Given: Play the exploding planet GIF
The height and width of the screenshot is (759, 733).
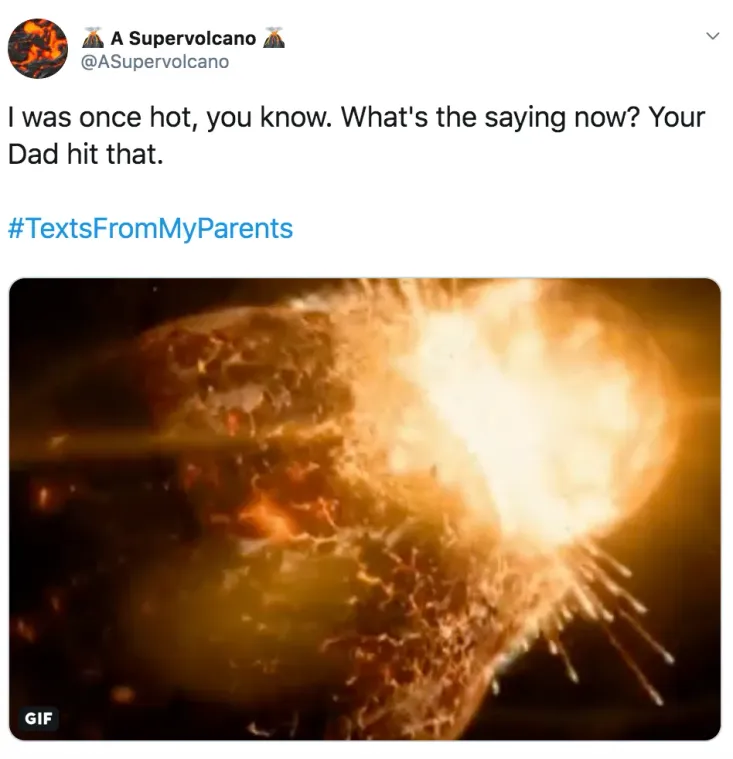Looking at the screenshot, I should pos(365,509).
